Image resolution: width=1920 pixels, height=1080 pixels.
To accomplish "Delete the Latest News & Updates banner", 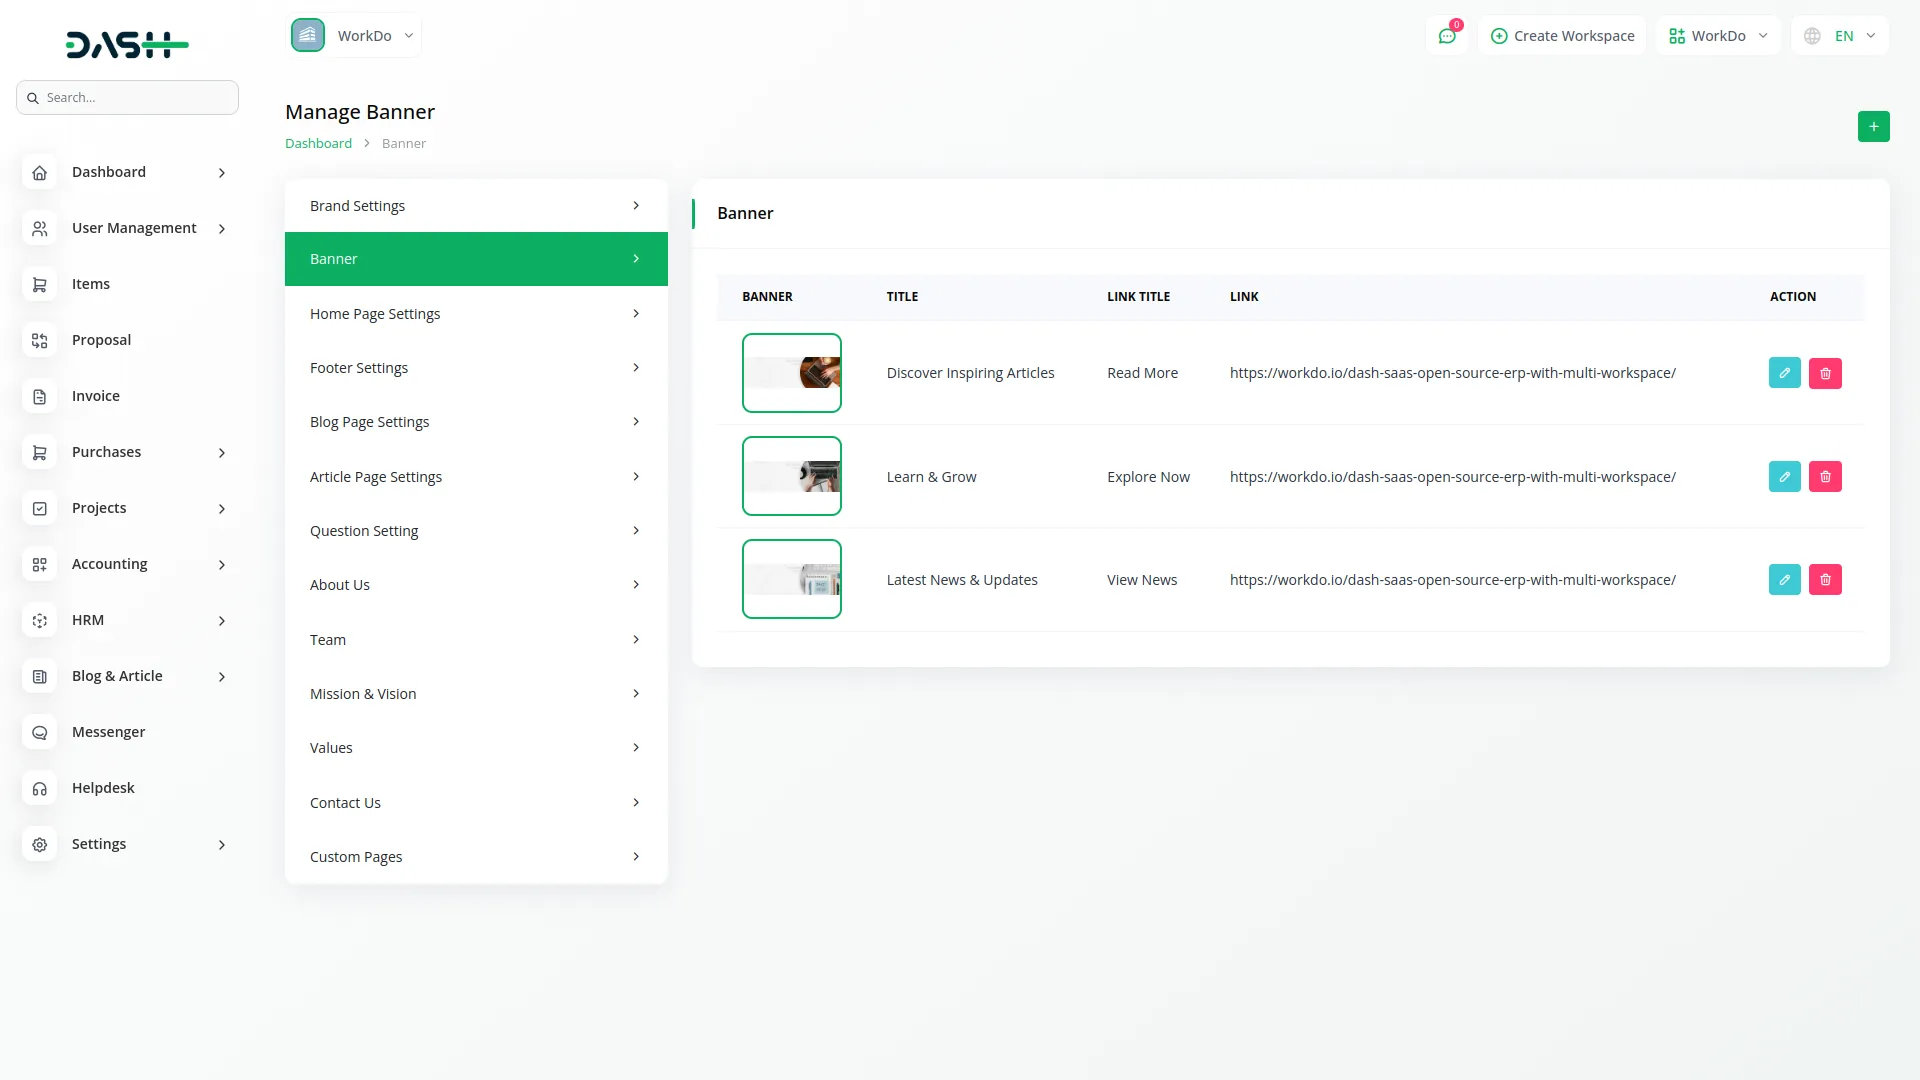I will click(1825, 580).
